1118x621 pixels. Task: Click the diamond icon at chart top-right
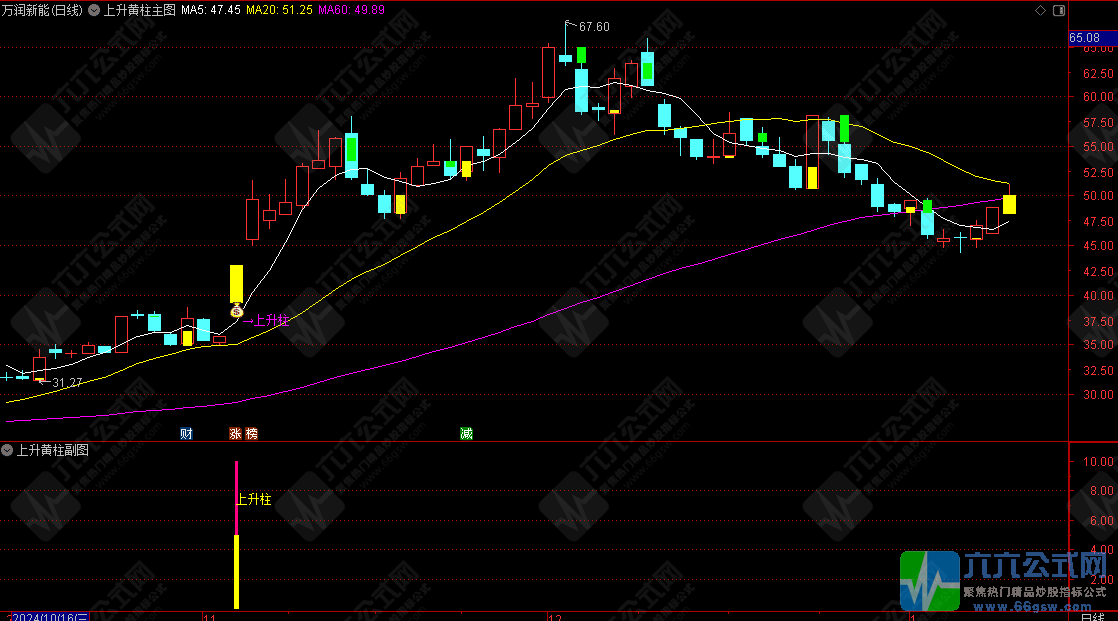1041,10
